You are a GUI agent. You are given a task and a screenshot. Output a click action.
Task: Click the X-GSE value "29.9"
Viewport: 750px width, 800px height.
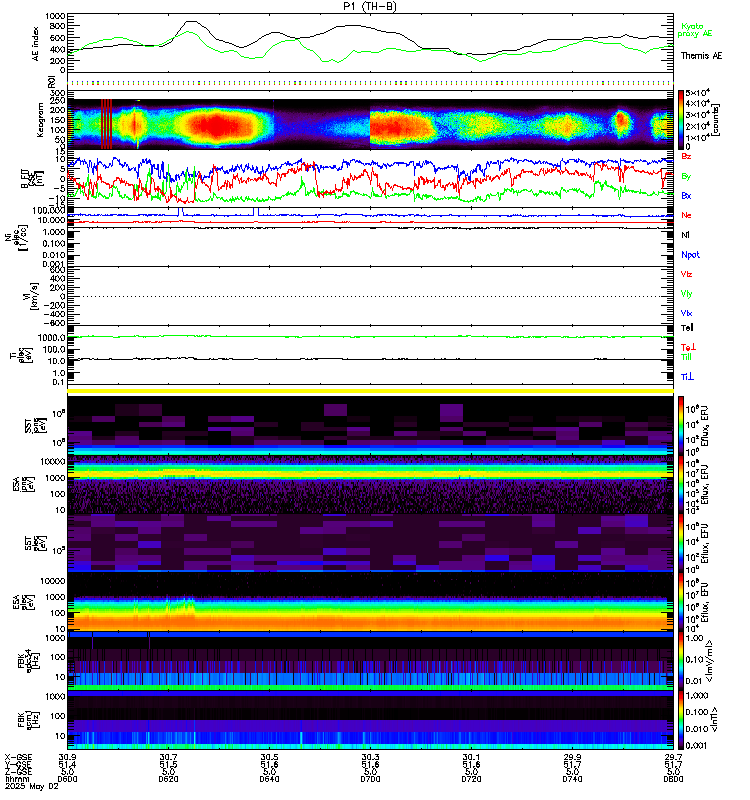pyautogui.click(x=572, y=757)
